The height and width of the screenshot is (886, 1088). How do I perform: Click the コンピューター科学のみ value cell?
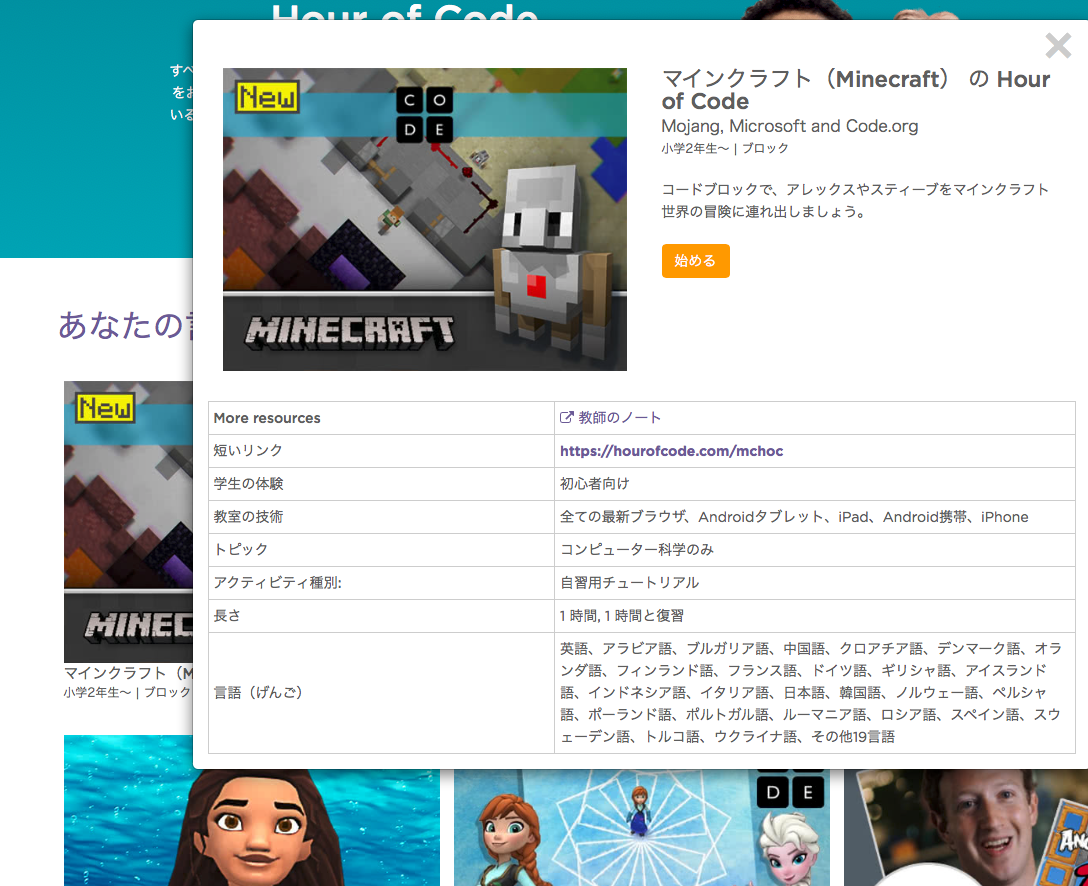point(815,550)
